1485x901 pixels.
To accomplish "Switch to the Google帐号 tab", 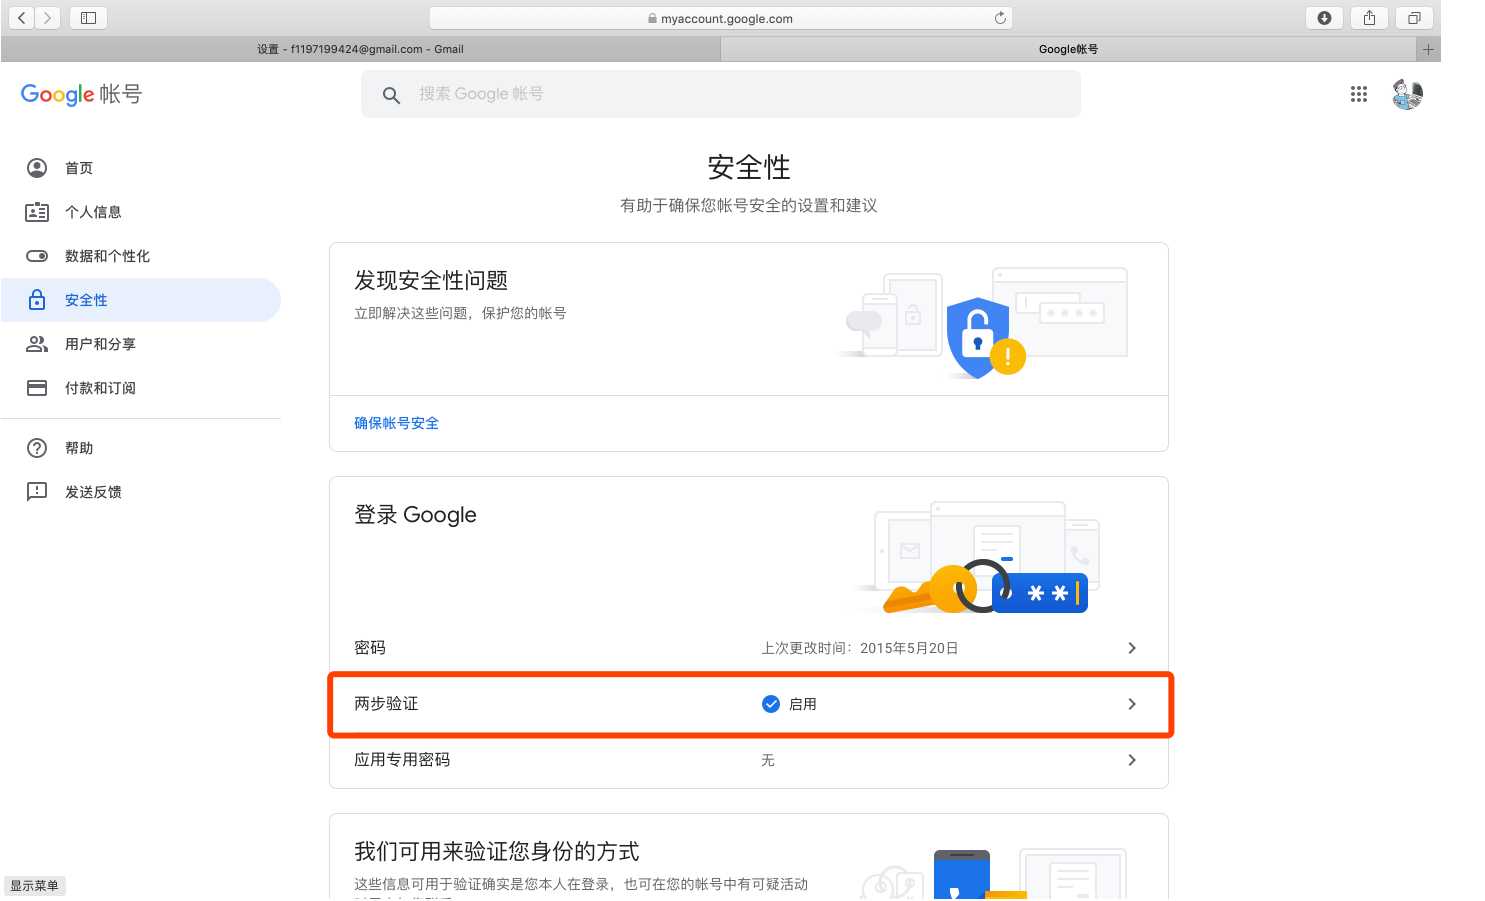I will click(1068, 49).
